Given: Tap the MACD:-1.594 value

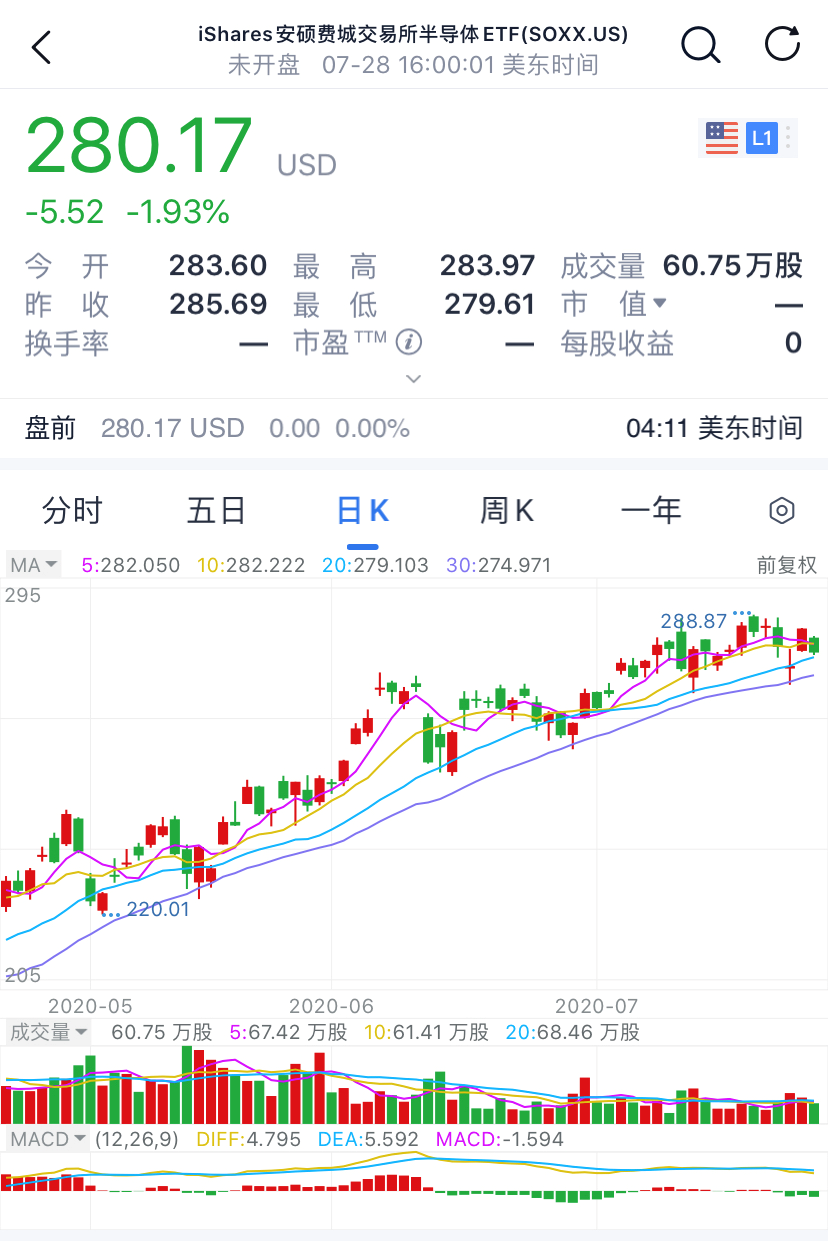Looking at the screenshot, I should coord(500,1139).
